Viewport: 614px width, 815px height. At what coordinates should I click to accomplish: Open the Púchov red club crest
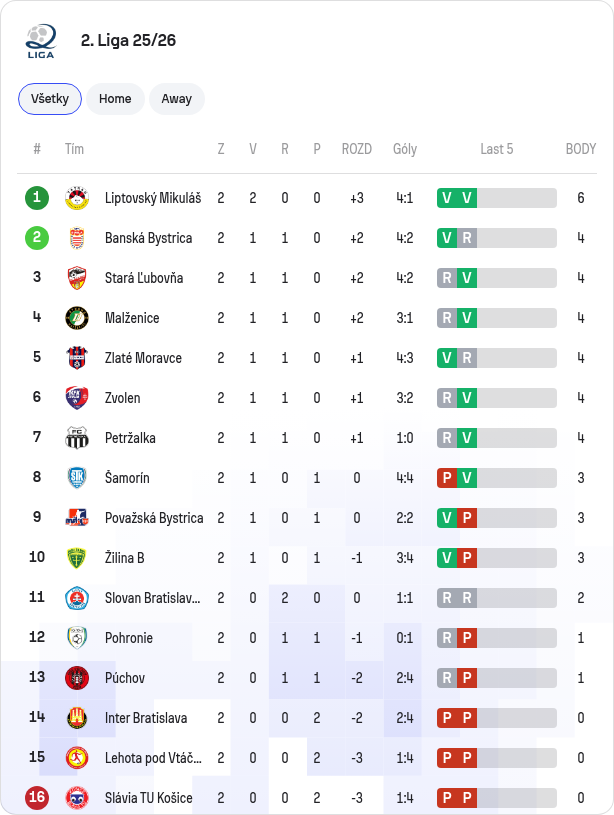point(77,678)
